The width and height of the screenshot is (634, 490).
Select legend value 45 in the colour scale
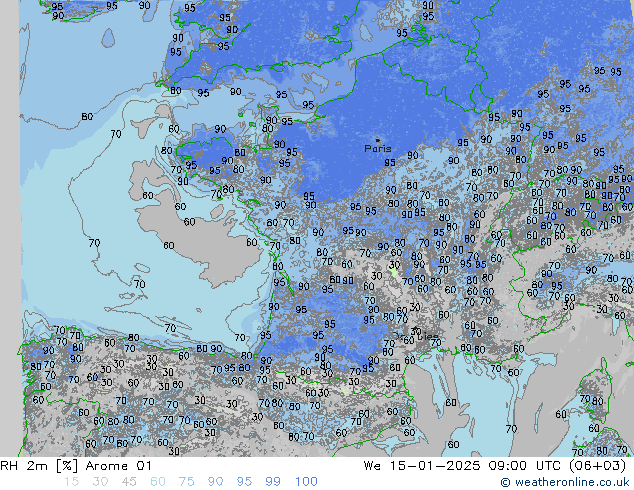pyautogui.click(x=129, y=482)
